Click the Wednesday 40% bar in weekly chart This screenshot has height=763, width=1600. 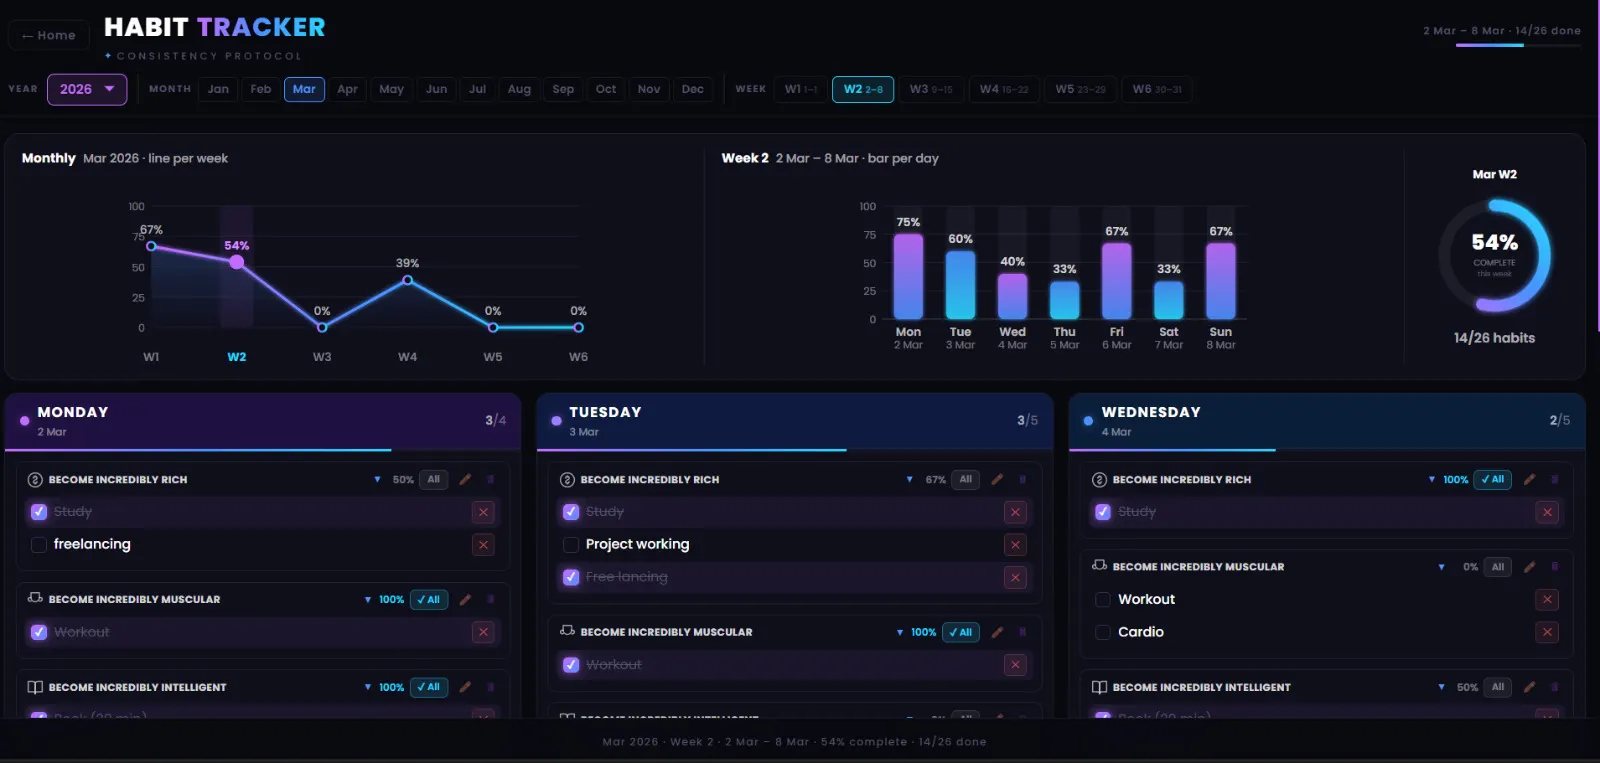coord(1013,296)
